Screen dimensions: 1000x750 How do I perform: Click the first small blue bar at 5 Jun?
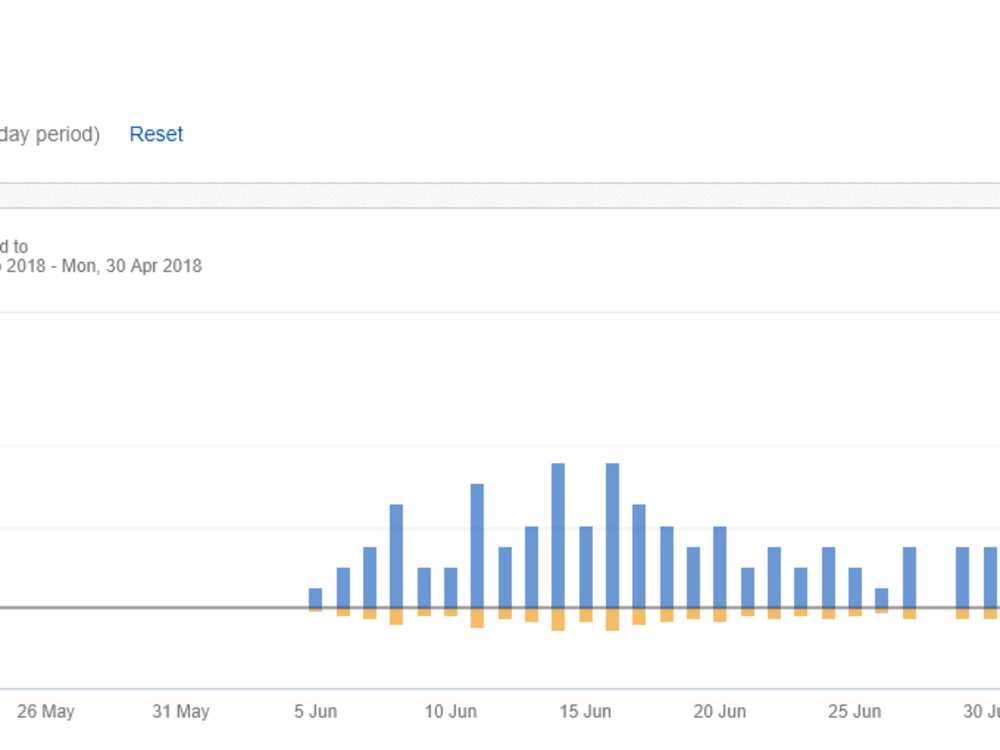click(316, 598)
